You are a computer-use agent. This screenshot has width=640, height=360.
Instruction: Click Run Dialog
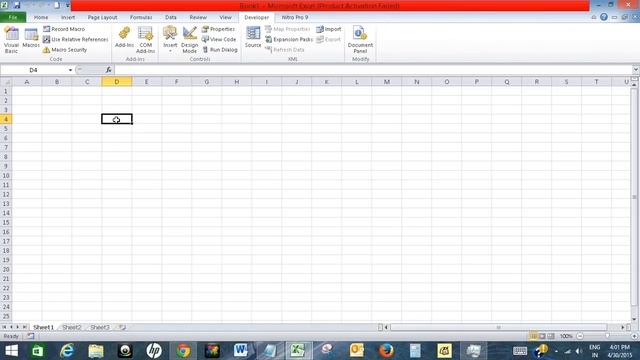(x=220, y=49)
